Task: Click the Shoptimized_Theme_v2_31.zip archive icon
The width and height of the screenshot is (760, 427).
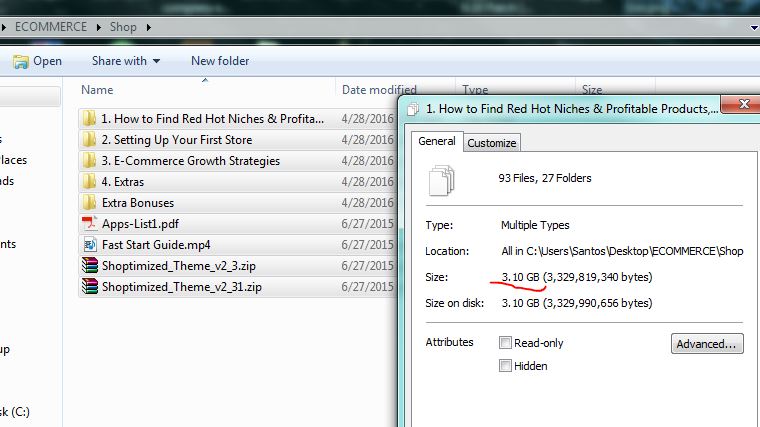Action: click(90, 287)
